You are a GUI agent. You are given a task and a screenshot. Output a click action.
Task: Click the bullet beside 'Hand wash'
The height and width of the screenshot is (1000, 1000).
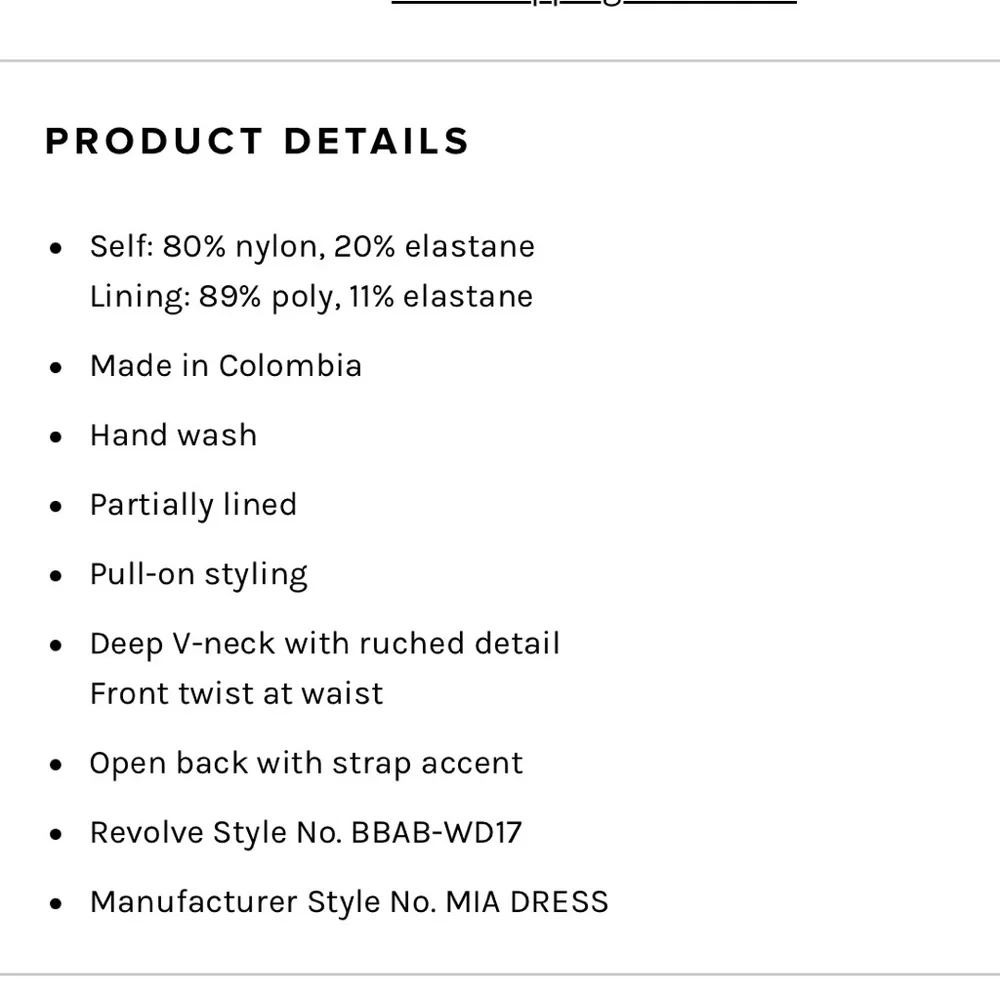[x=56, y=438]
